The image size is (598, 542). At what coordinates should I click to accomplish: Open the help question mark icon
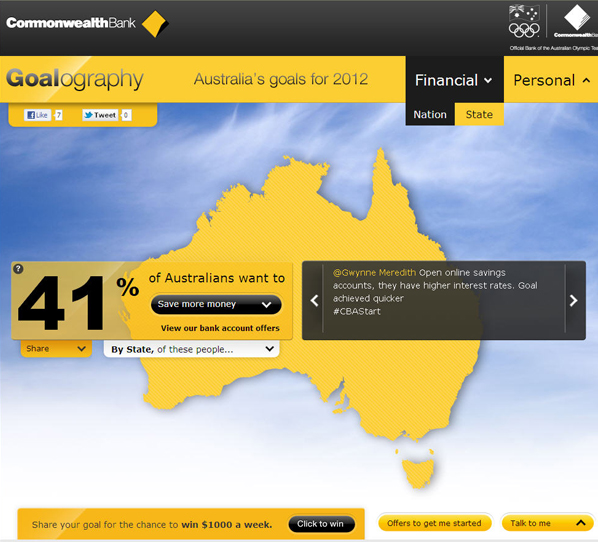pos(18,269)
